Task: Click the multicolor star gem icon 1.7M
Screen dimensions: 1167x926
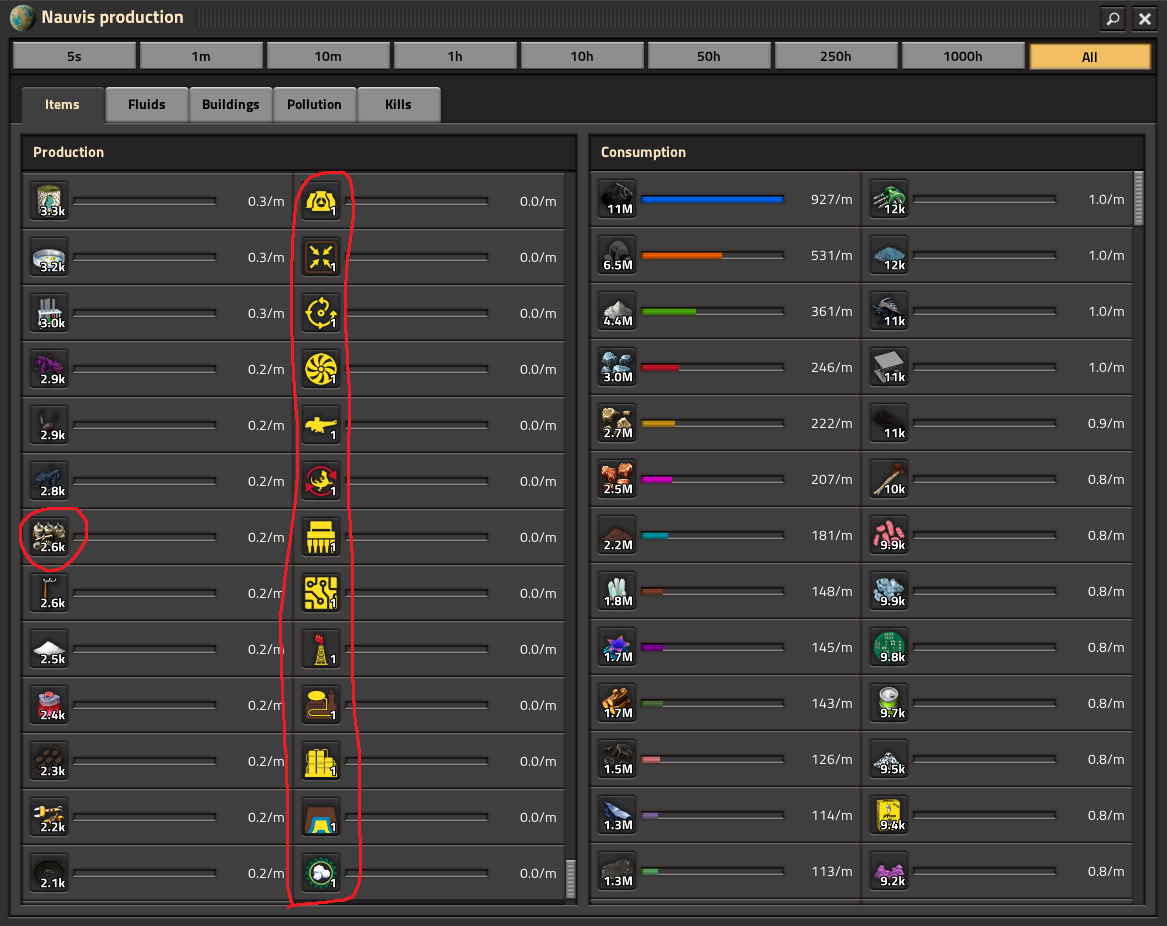Action: (x=618, y=647)
